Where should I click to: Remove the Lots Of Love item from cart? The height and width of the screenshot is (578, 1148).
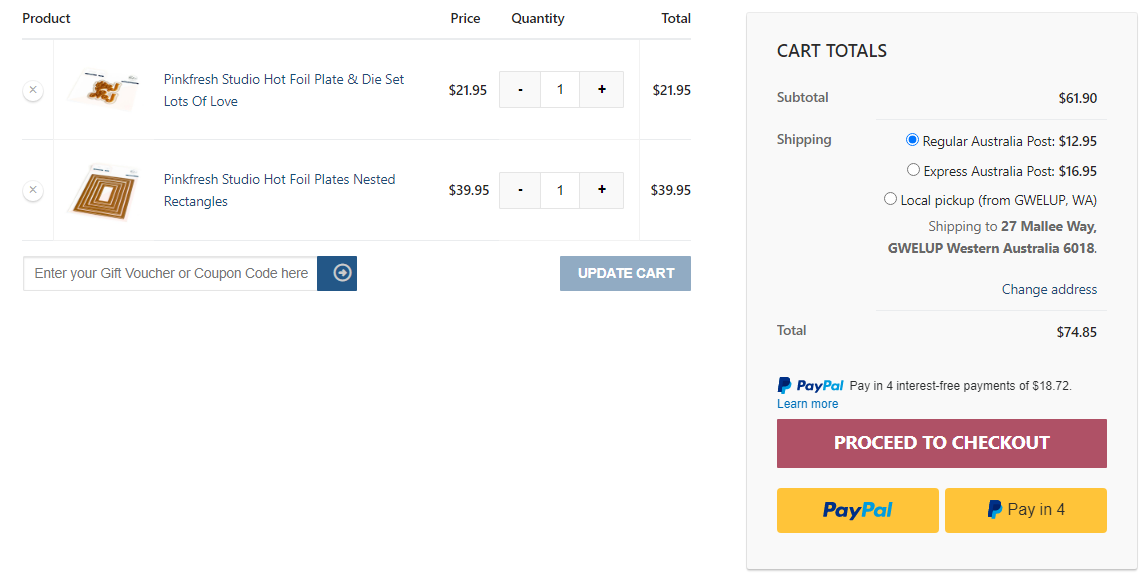32,89
